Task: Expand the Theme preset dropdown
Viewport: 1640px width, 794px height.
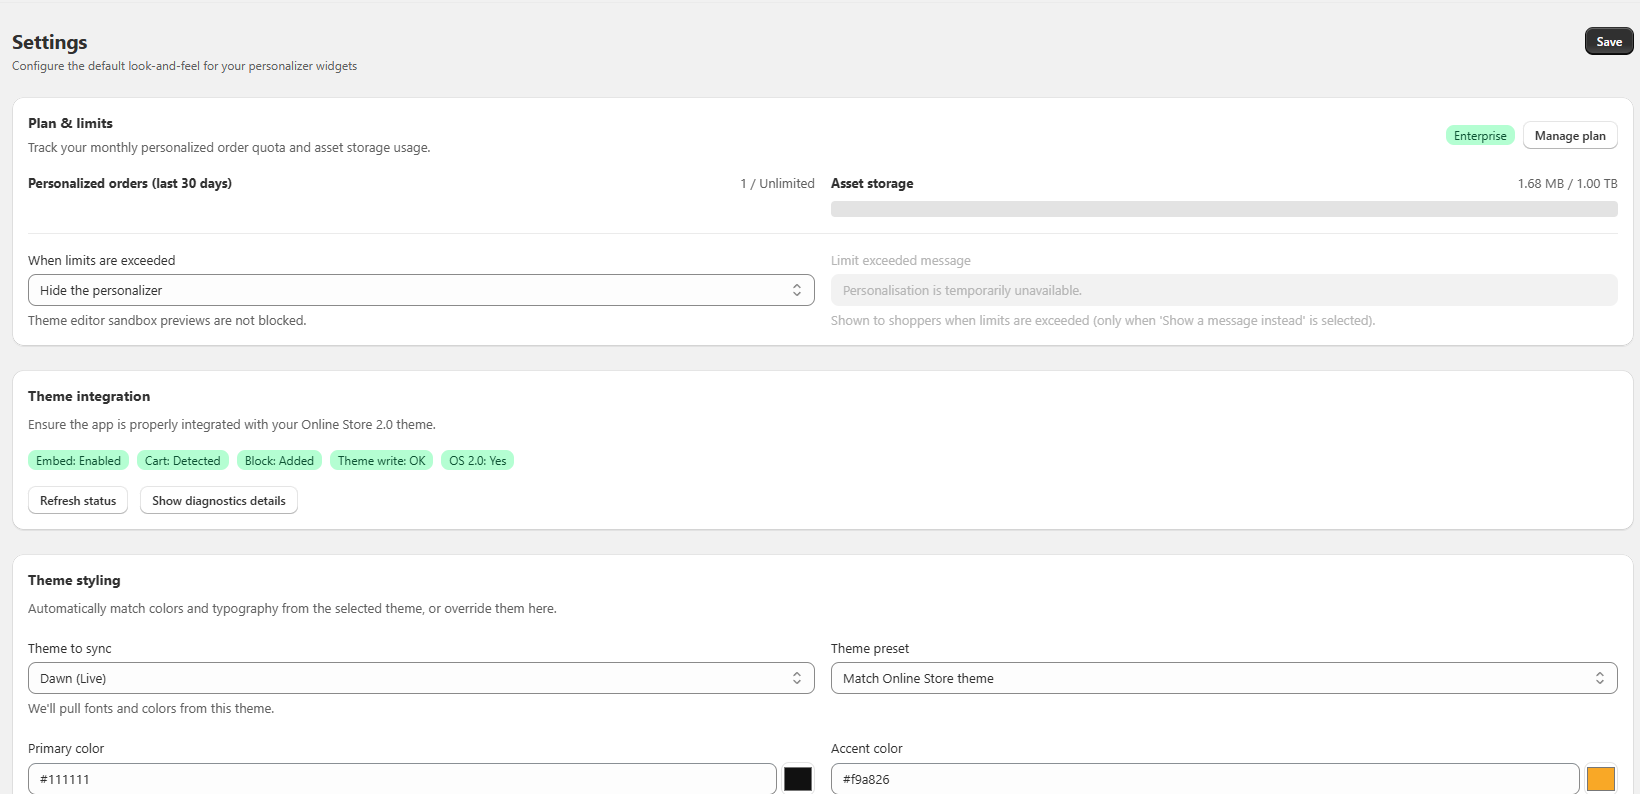Action: click(x=1223, y=678)
